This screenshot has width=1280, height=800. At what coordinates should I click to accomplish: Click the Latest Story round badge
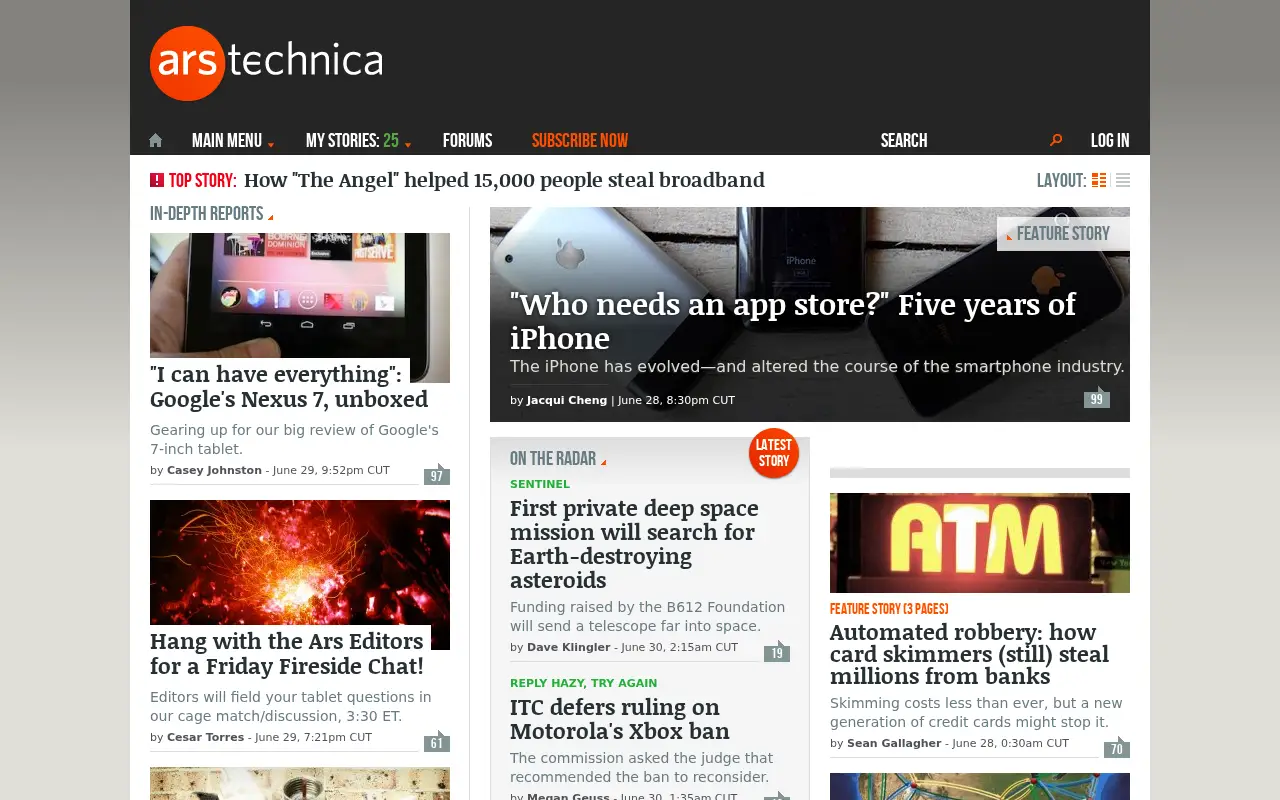click(774, 453)
